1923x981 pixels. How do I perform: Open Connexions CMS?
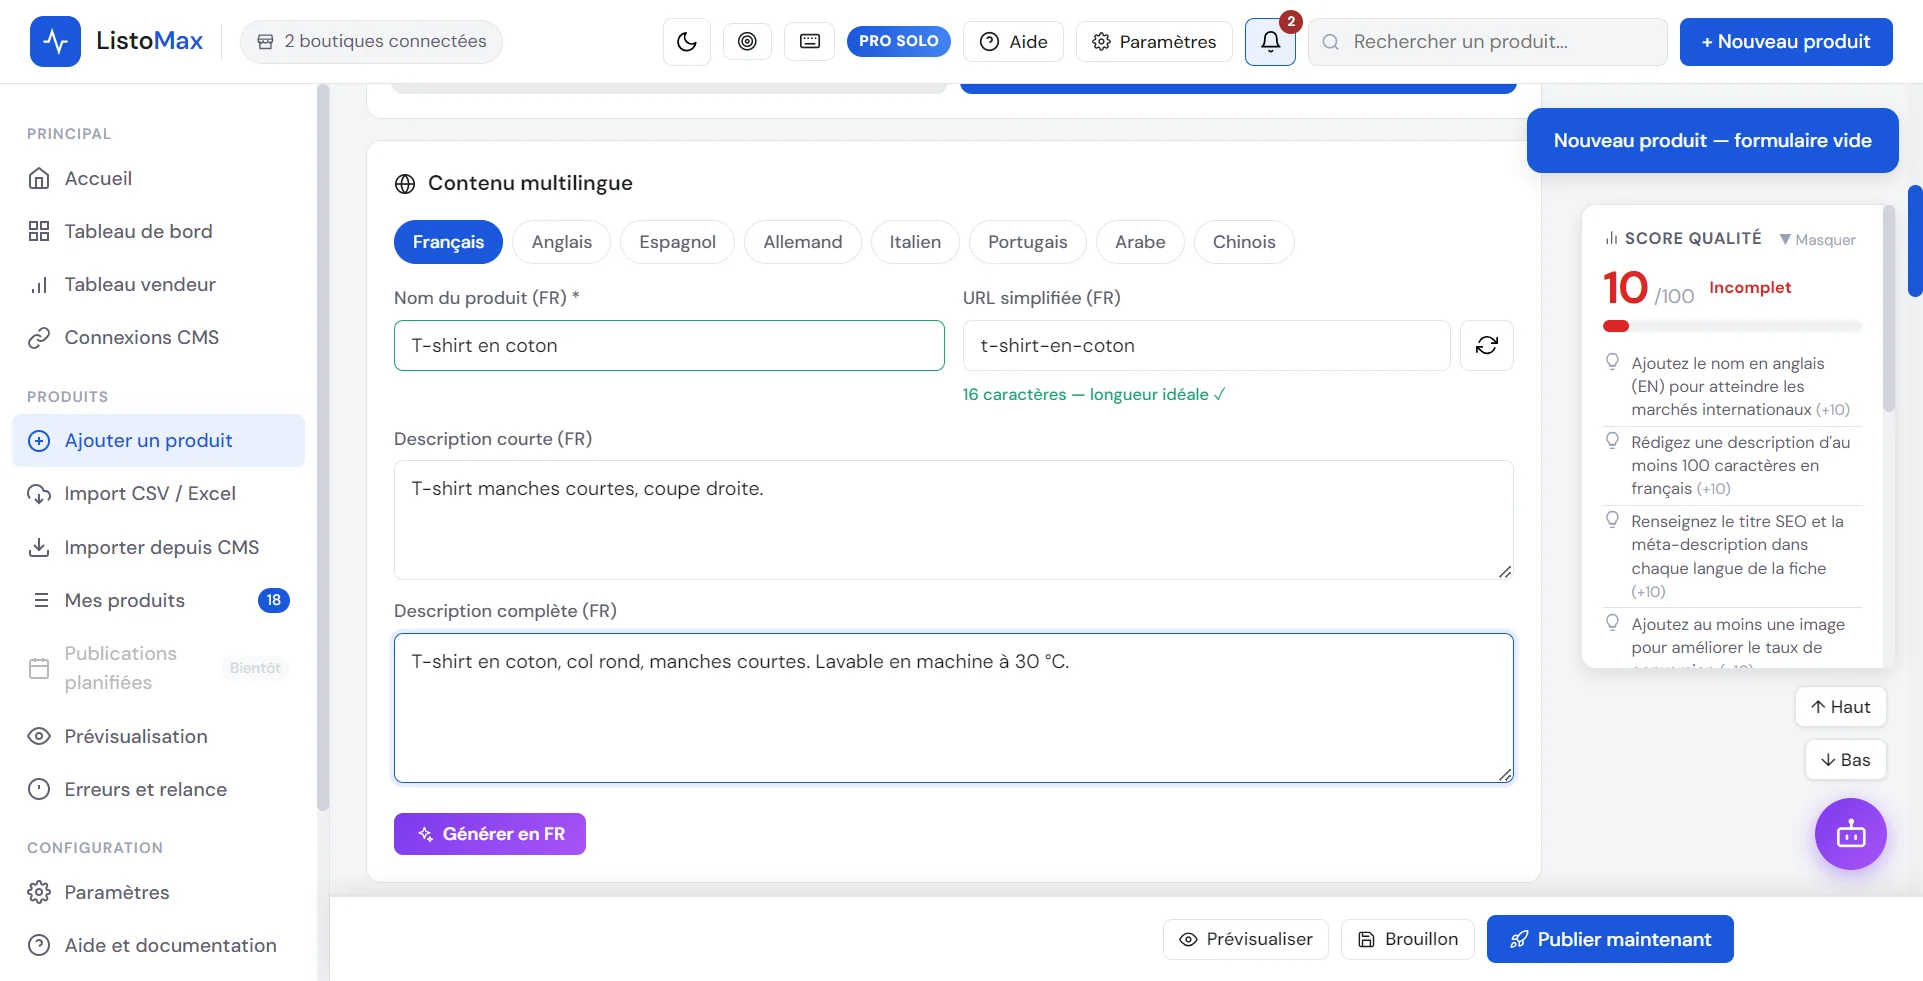(x=158, y=337)
